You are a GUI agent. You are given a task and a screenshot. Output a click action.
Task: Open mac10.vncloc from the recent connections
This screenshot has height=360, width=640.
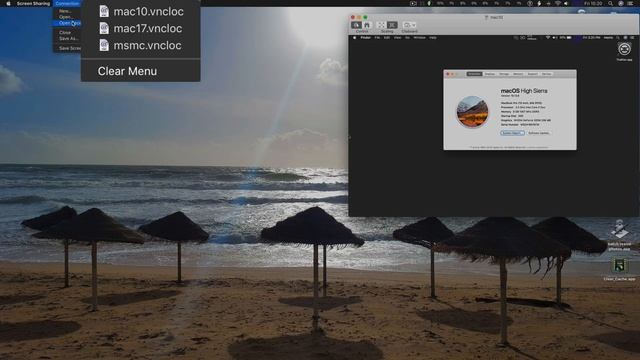click(x=140, y=11)
